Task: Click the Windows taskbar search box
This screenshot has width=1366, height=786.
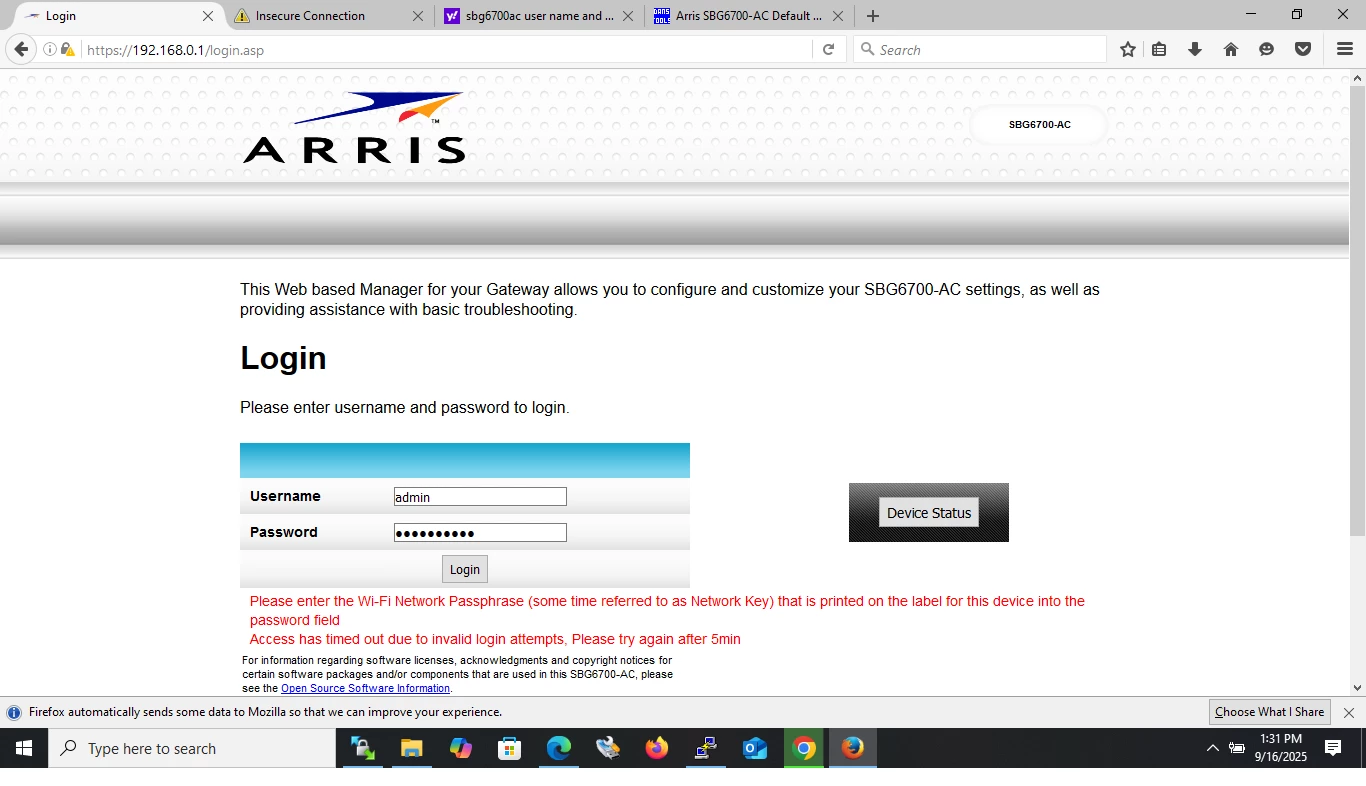Action: click(x=192, y=748)
